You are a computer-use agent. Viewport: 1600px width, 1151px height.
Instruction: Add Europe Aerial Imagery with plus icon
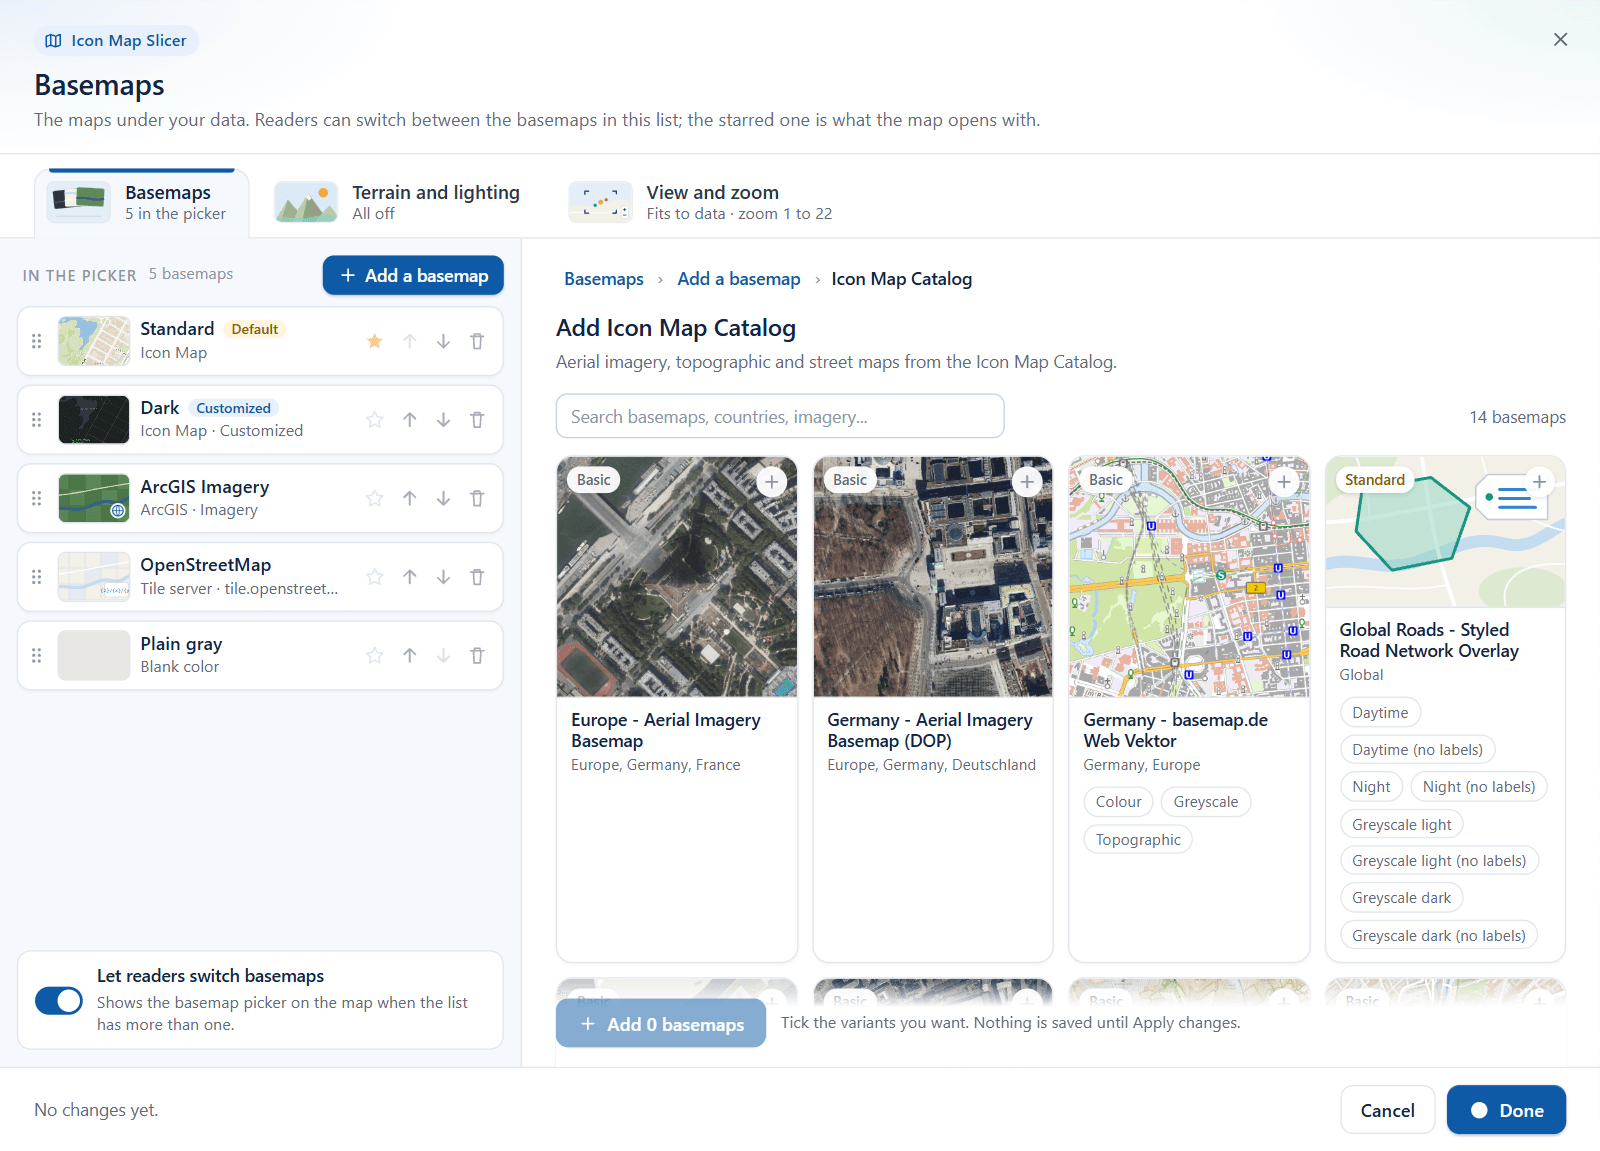771,482
